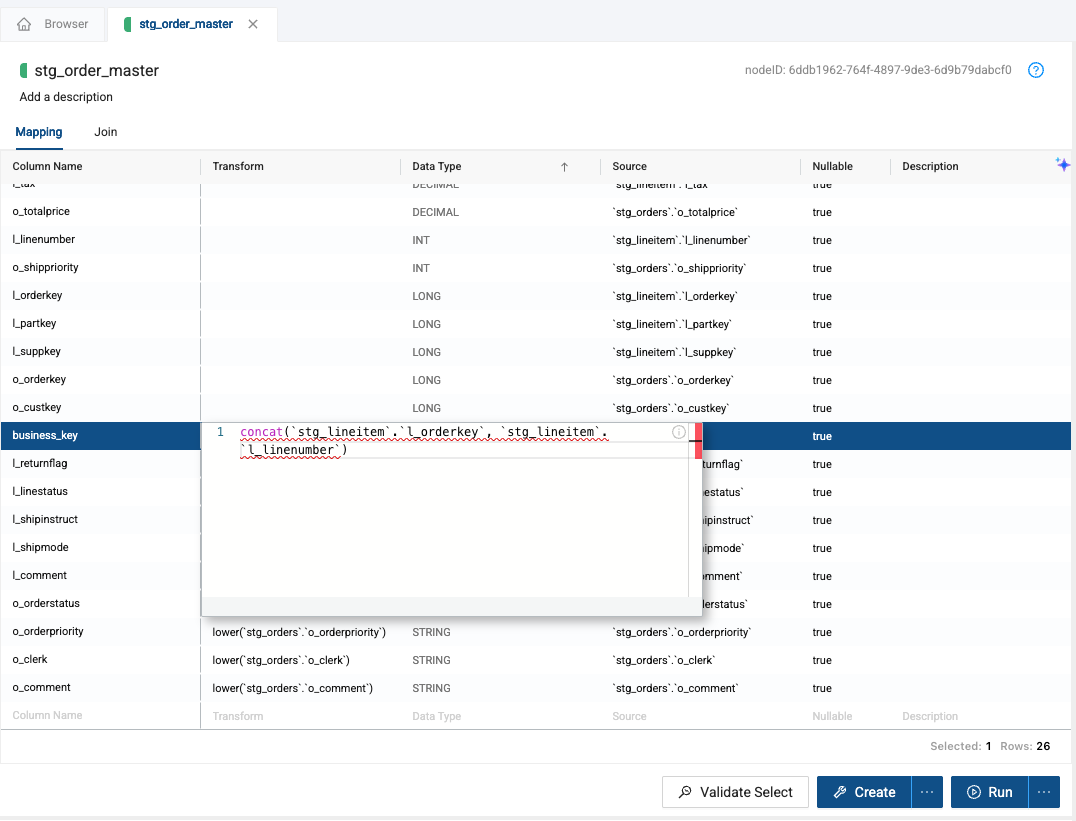Image resolution: width=1076 pixels, height=821 pixels.
Task: Click DECIMAL data type of o_totalprice
Action: coord(436,212)
